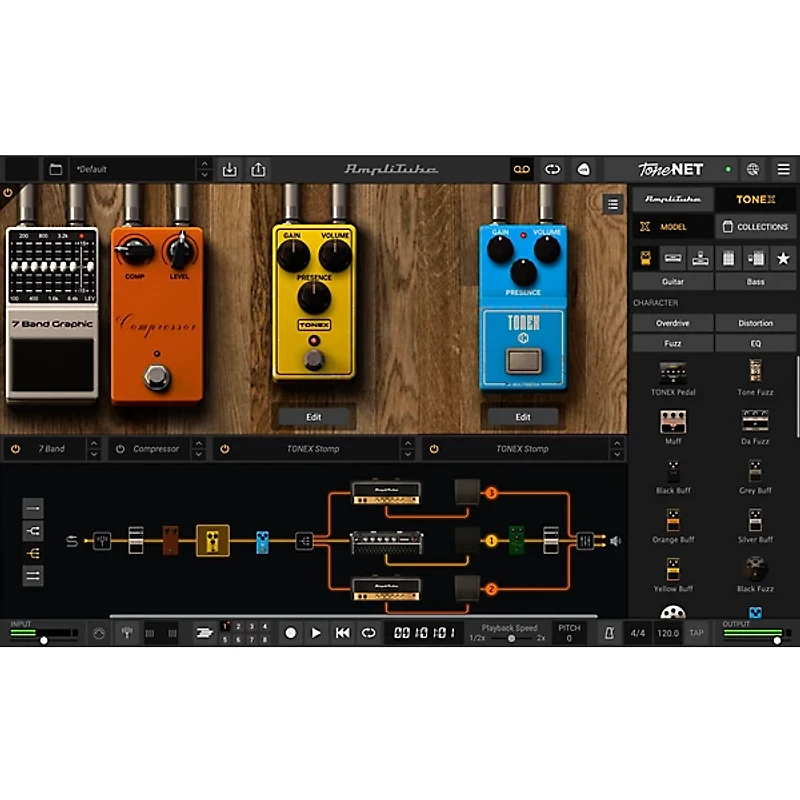Filter character by Fuzz
The image size is (800, 800).
point(673,343)
